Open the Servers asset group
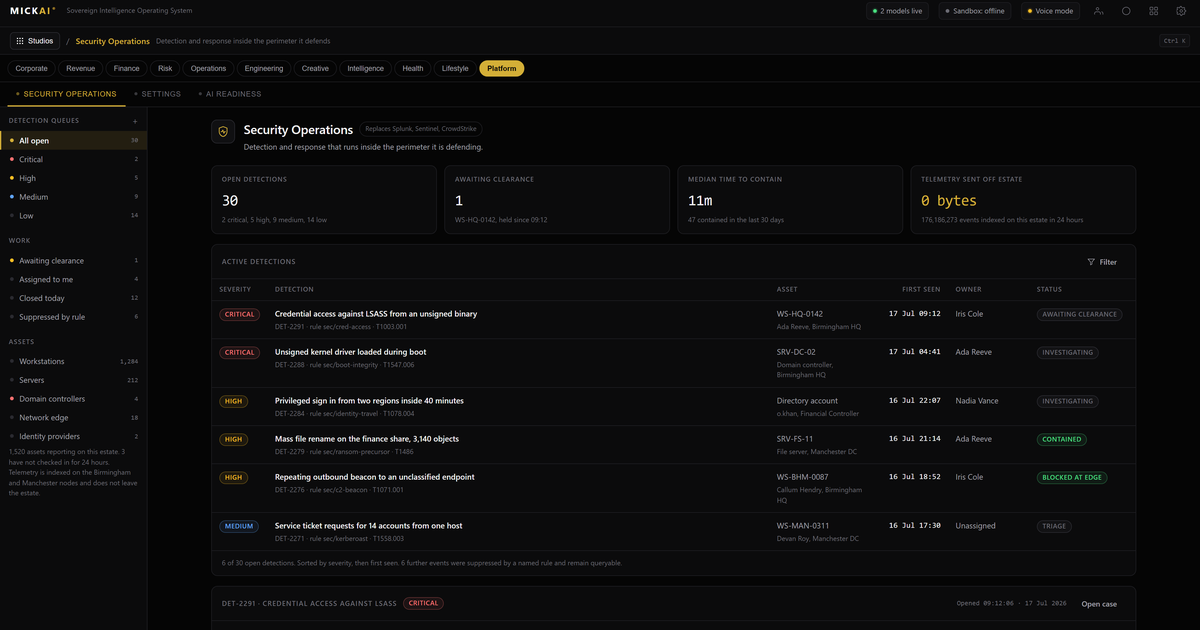This screenshot has width=1200, height=630. [x=73, y=380]
